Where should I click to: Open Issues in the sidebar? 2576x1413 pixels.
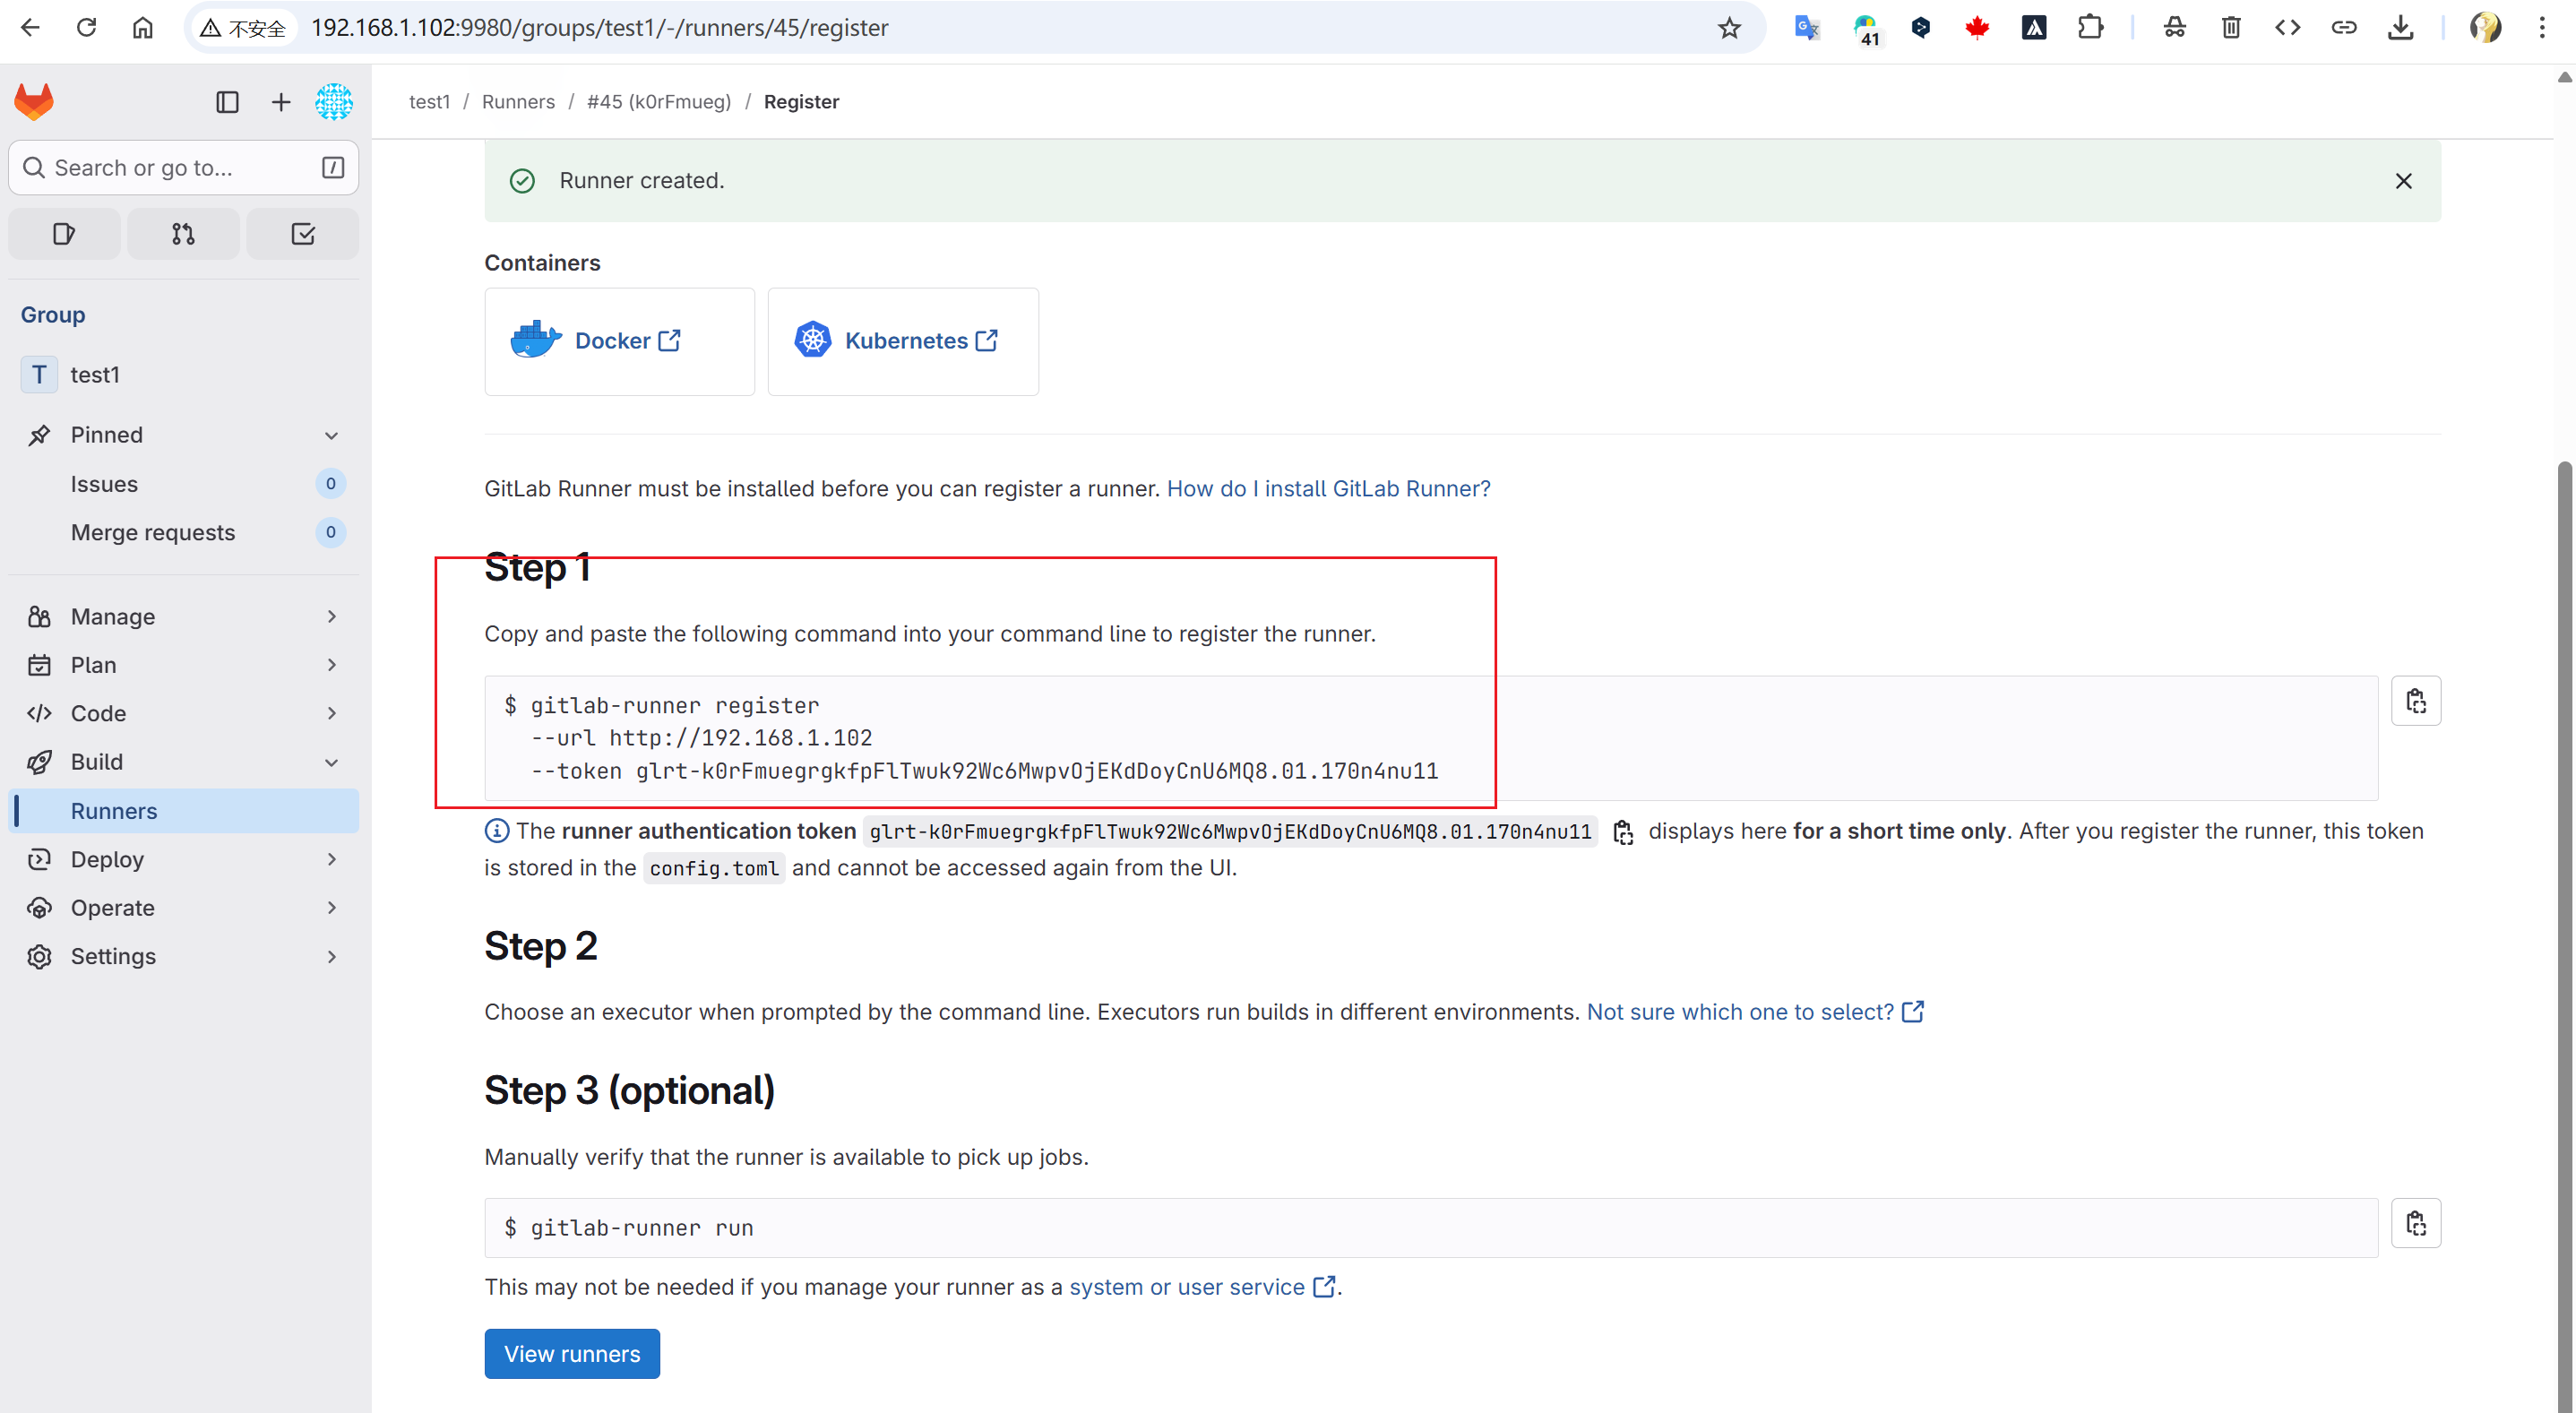(x=104, y=484)
